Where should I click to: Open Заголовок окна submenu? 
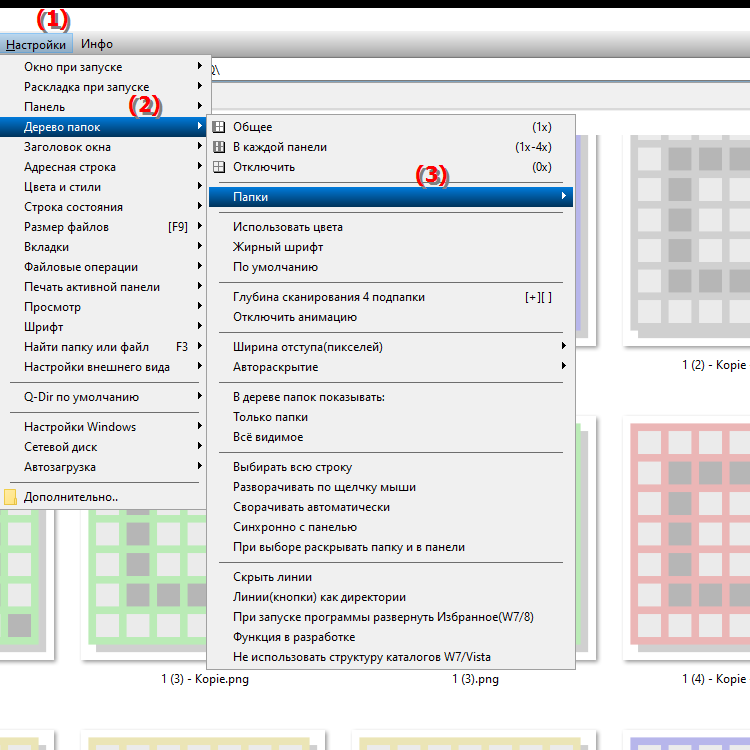[103, 147]
